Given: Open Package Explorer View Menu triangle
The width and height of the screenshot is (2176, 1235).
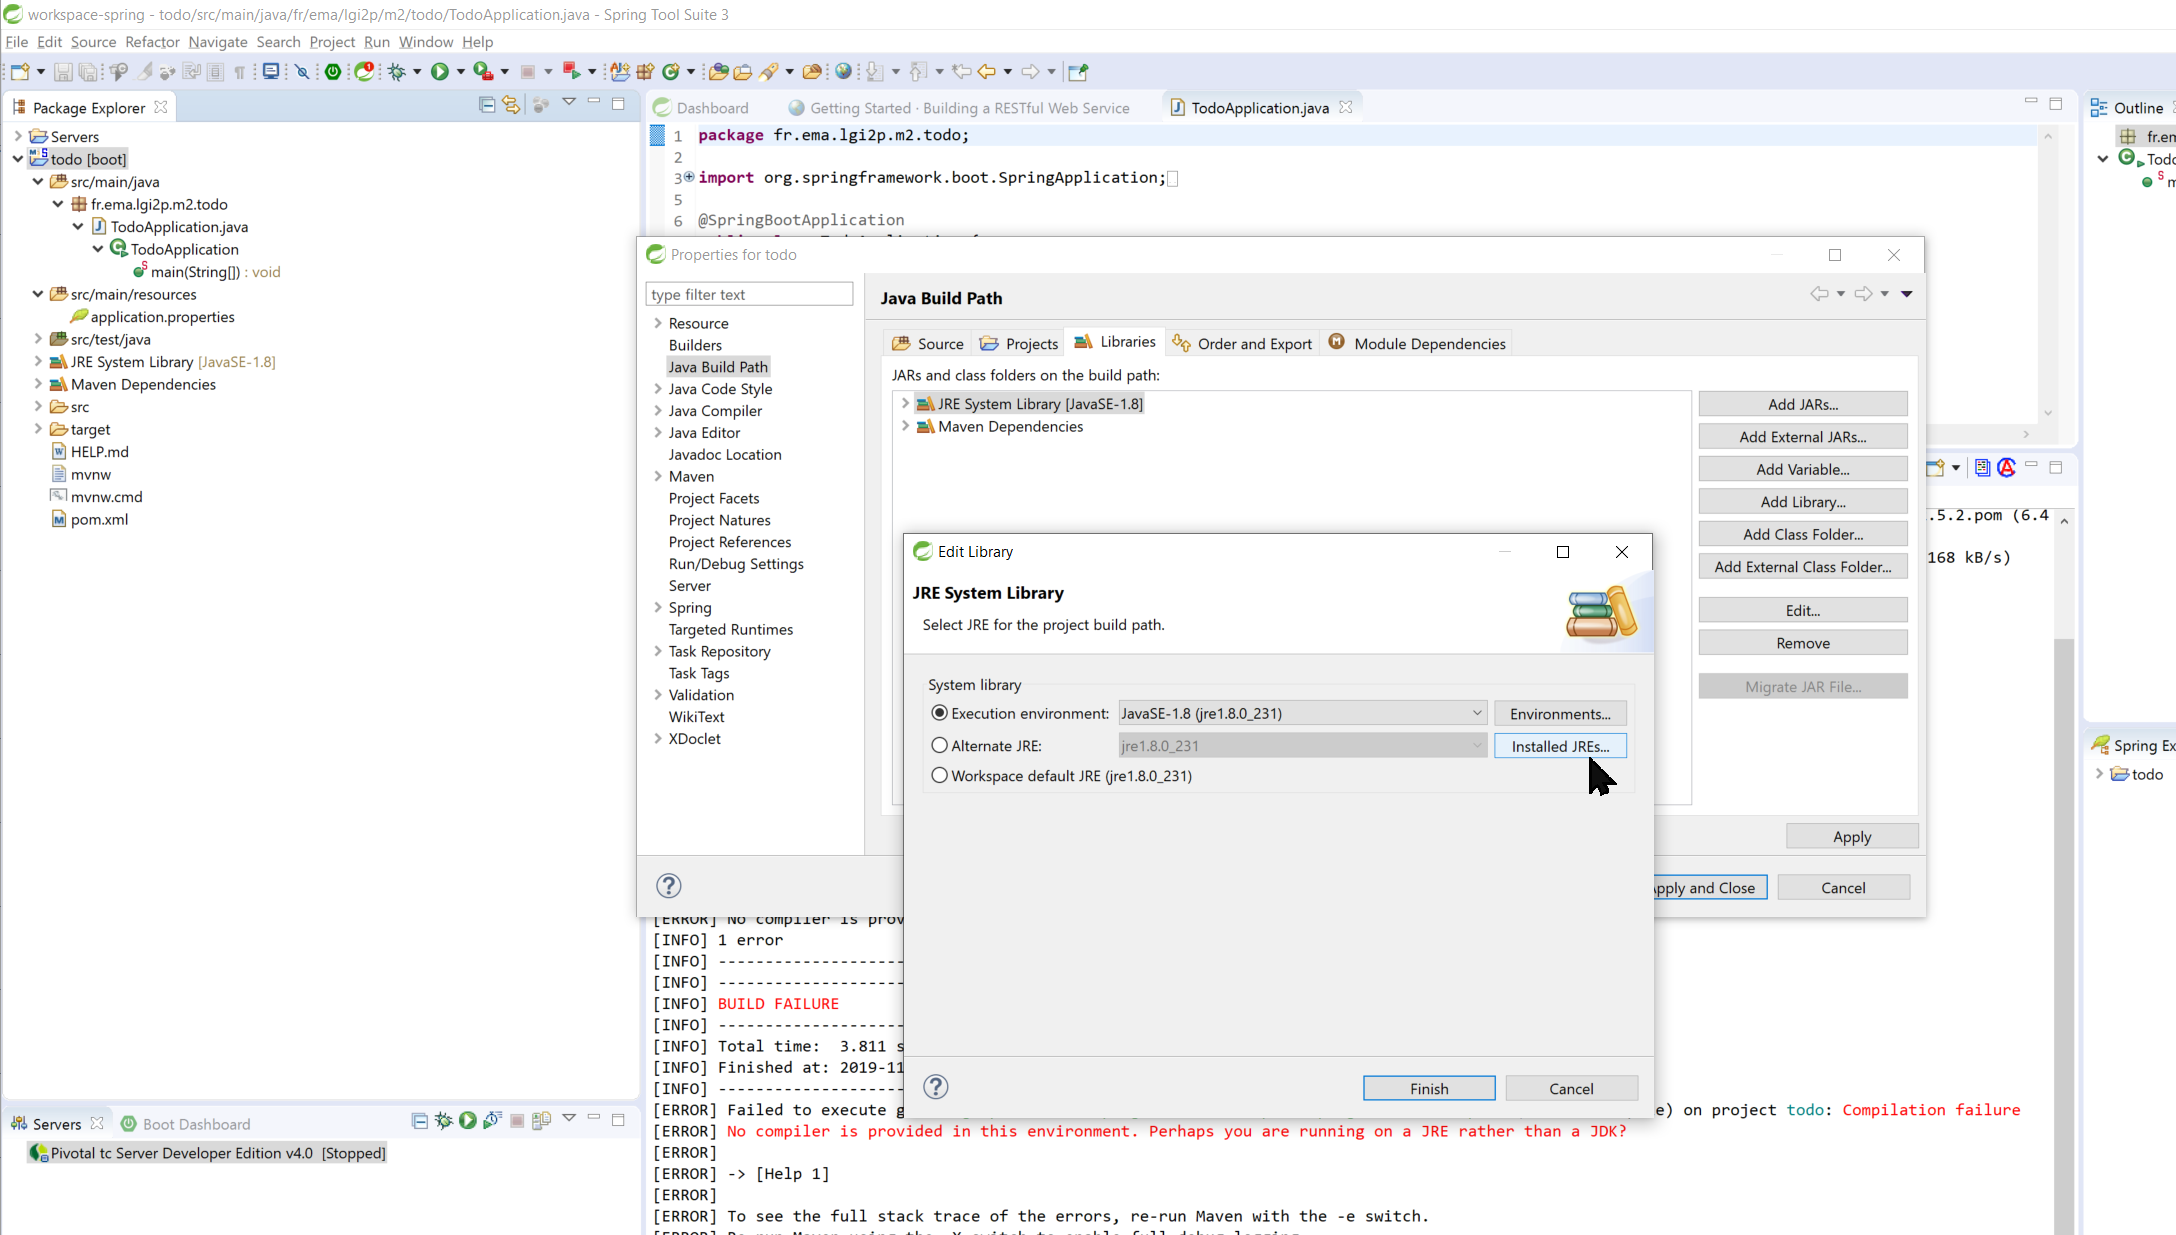Looking at the screenshot, I should pos(569,103).
